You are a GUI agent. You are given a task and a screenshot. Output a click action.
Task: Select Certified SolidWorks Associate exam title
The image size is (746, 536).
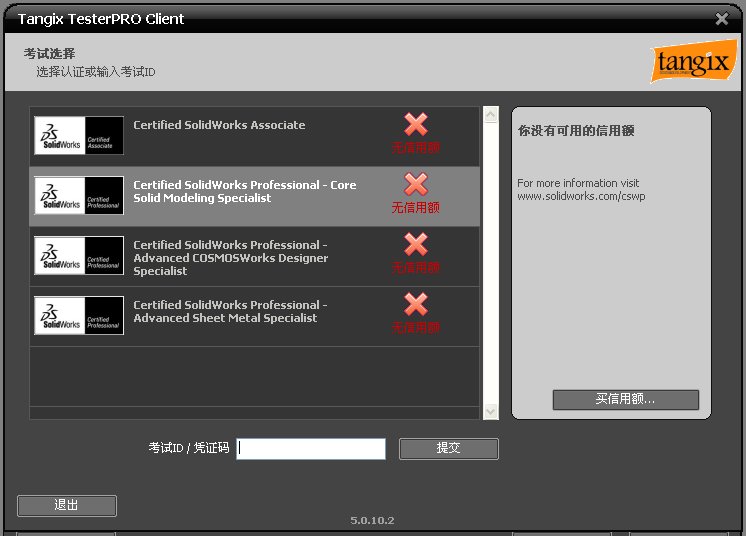pos(219,125)
